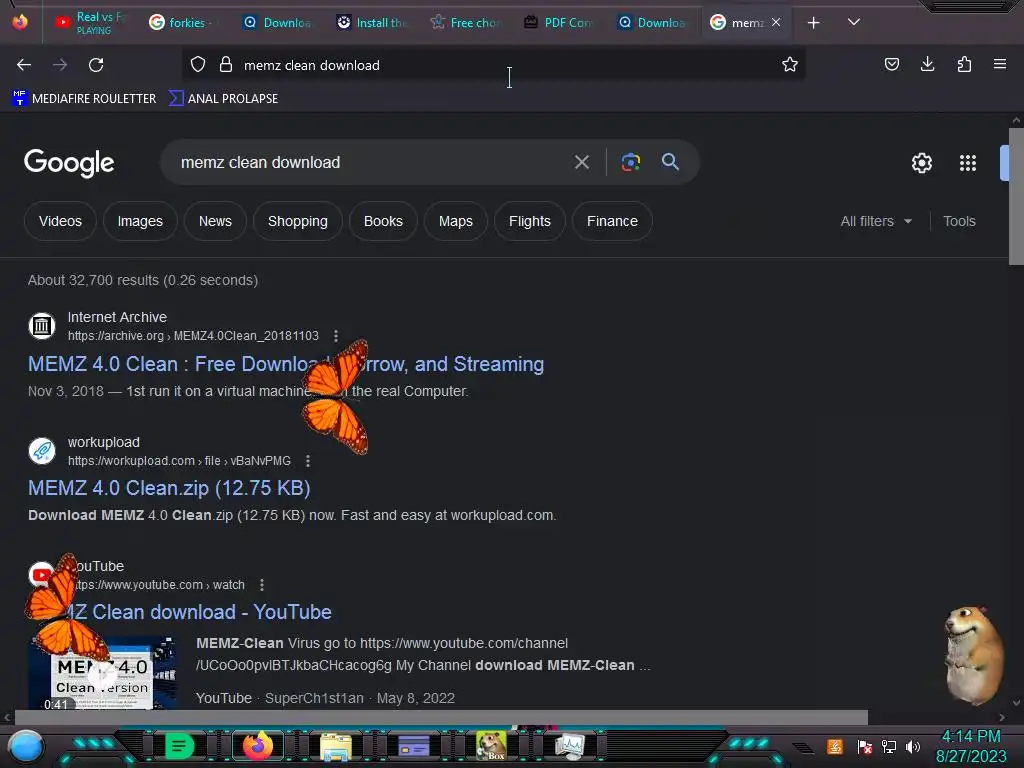Open the Firefox downloads panel
The image size is (1024, 768).
[x=927, y=64]
